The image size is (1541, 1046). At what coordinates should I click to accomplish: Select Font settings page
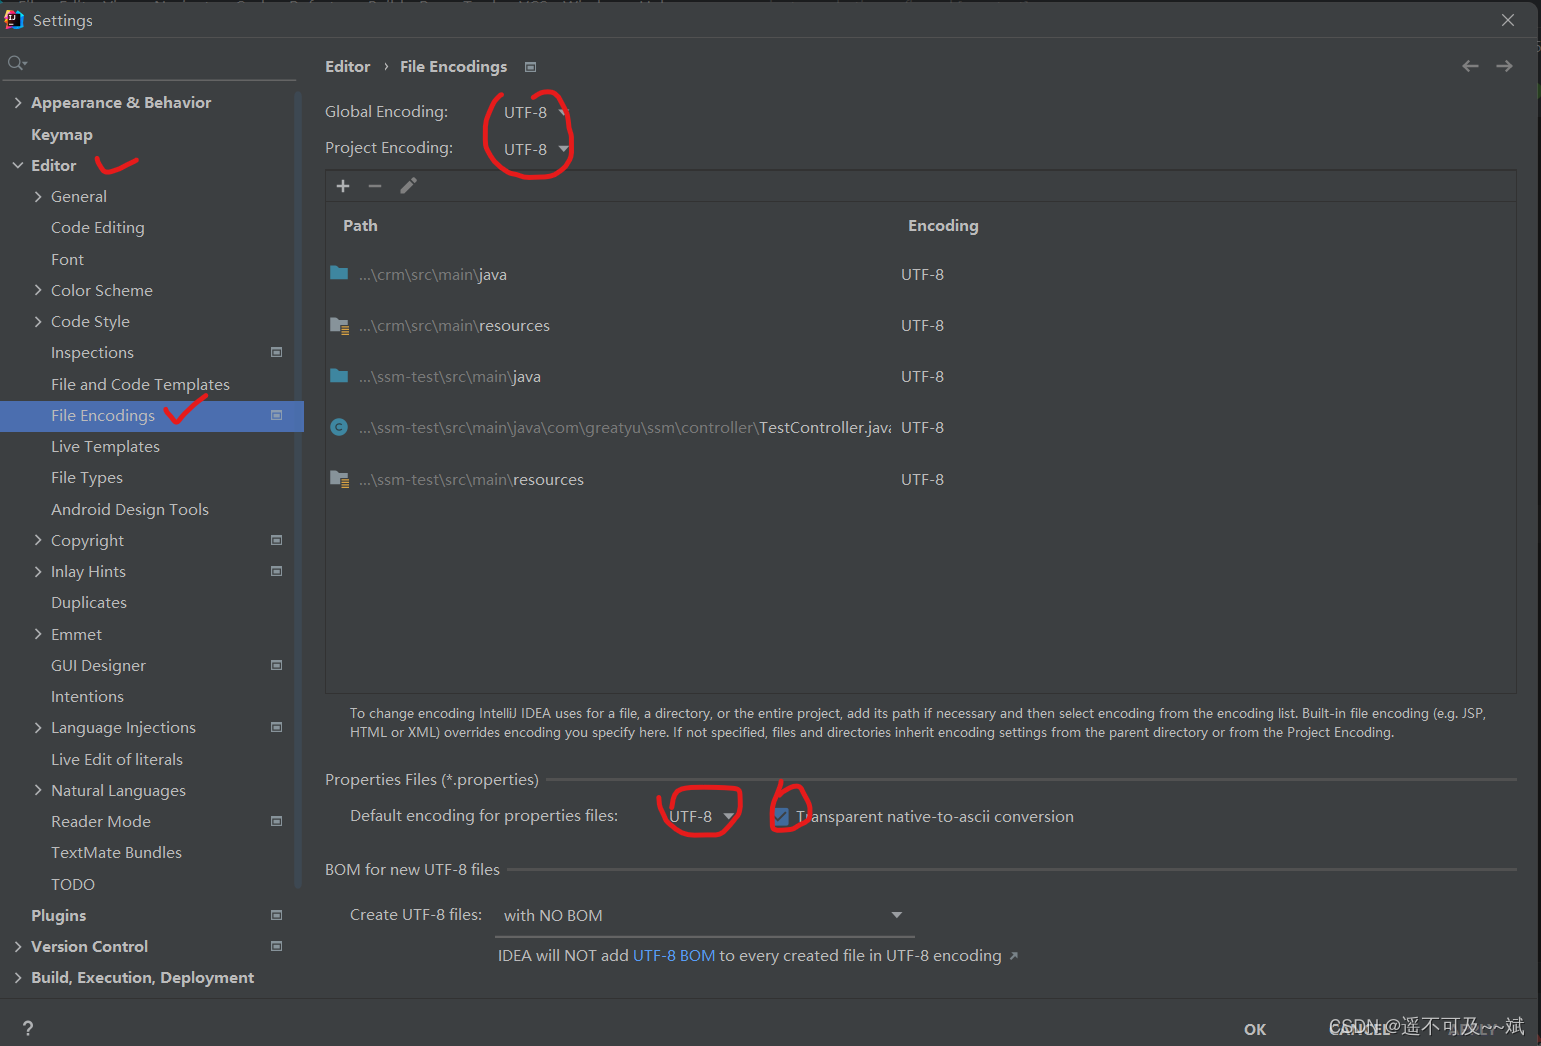(x=67, y=259)
